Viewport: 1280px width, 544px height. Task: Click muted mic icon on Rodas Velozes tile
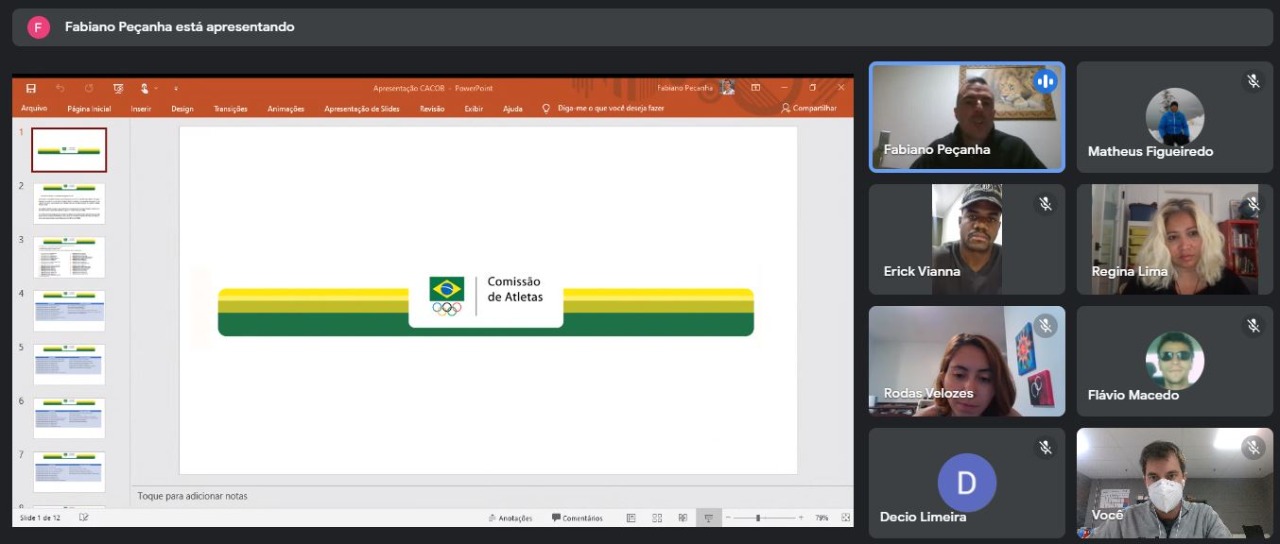(x=1045, y=325)
